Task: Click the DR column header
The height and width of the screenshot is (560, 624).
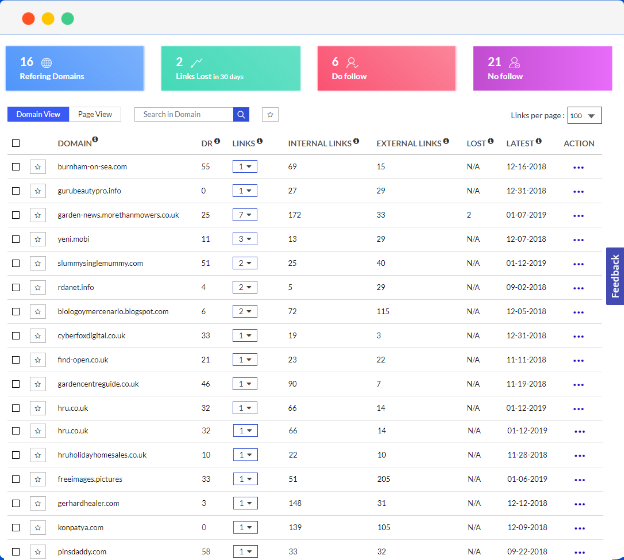Action: click(207, 144)
